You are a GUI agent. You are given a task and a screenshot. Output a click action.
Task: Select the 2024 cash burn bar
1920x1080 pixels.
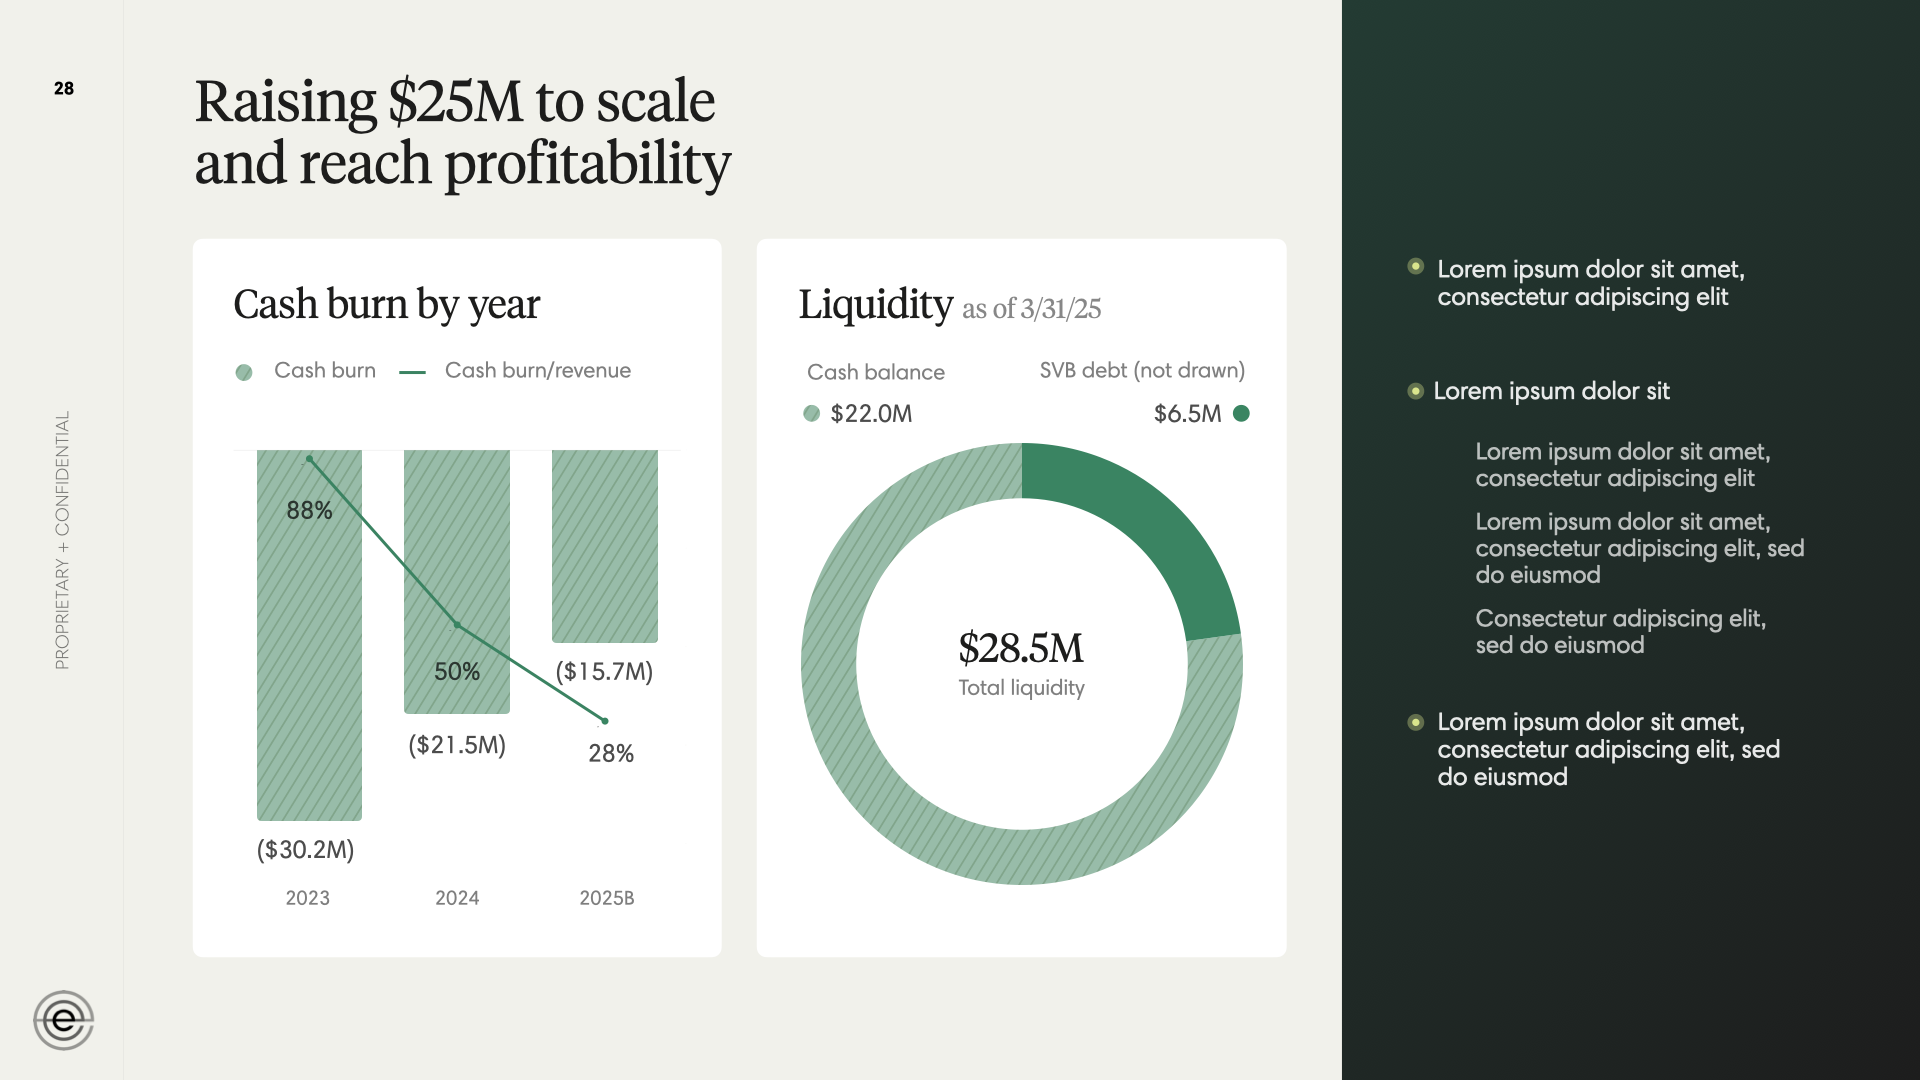pos(457,540)
